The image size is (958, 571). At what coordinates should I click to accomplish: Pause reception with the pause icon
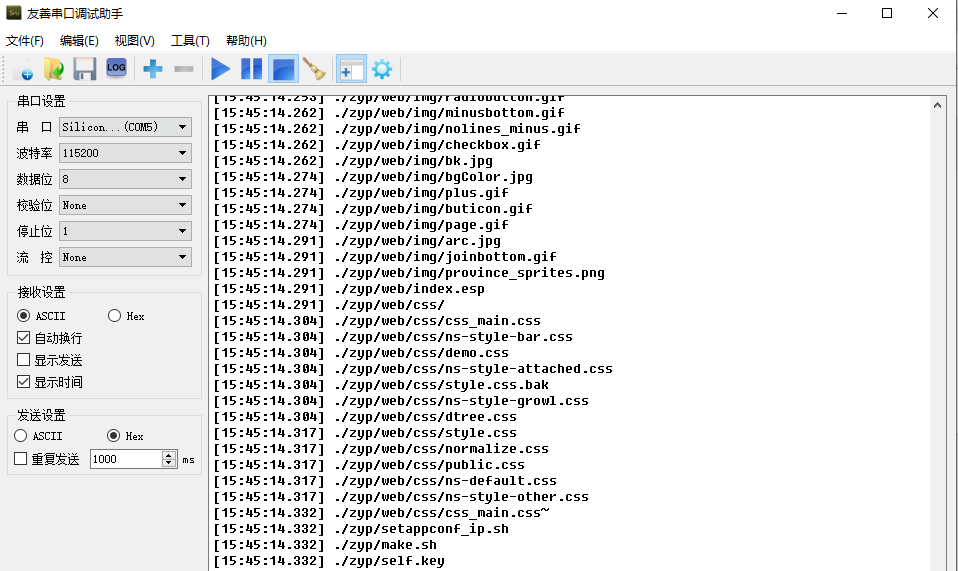(251, 69)
